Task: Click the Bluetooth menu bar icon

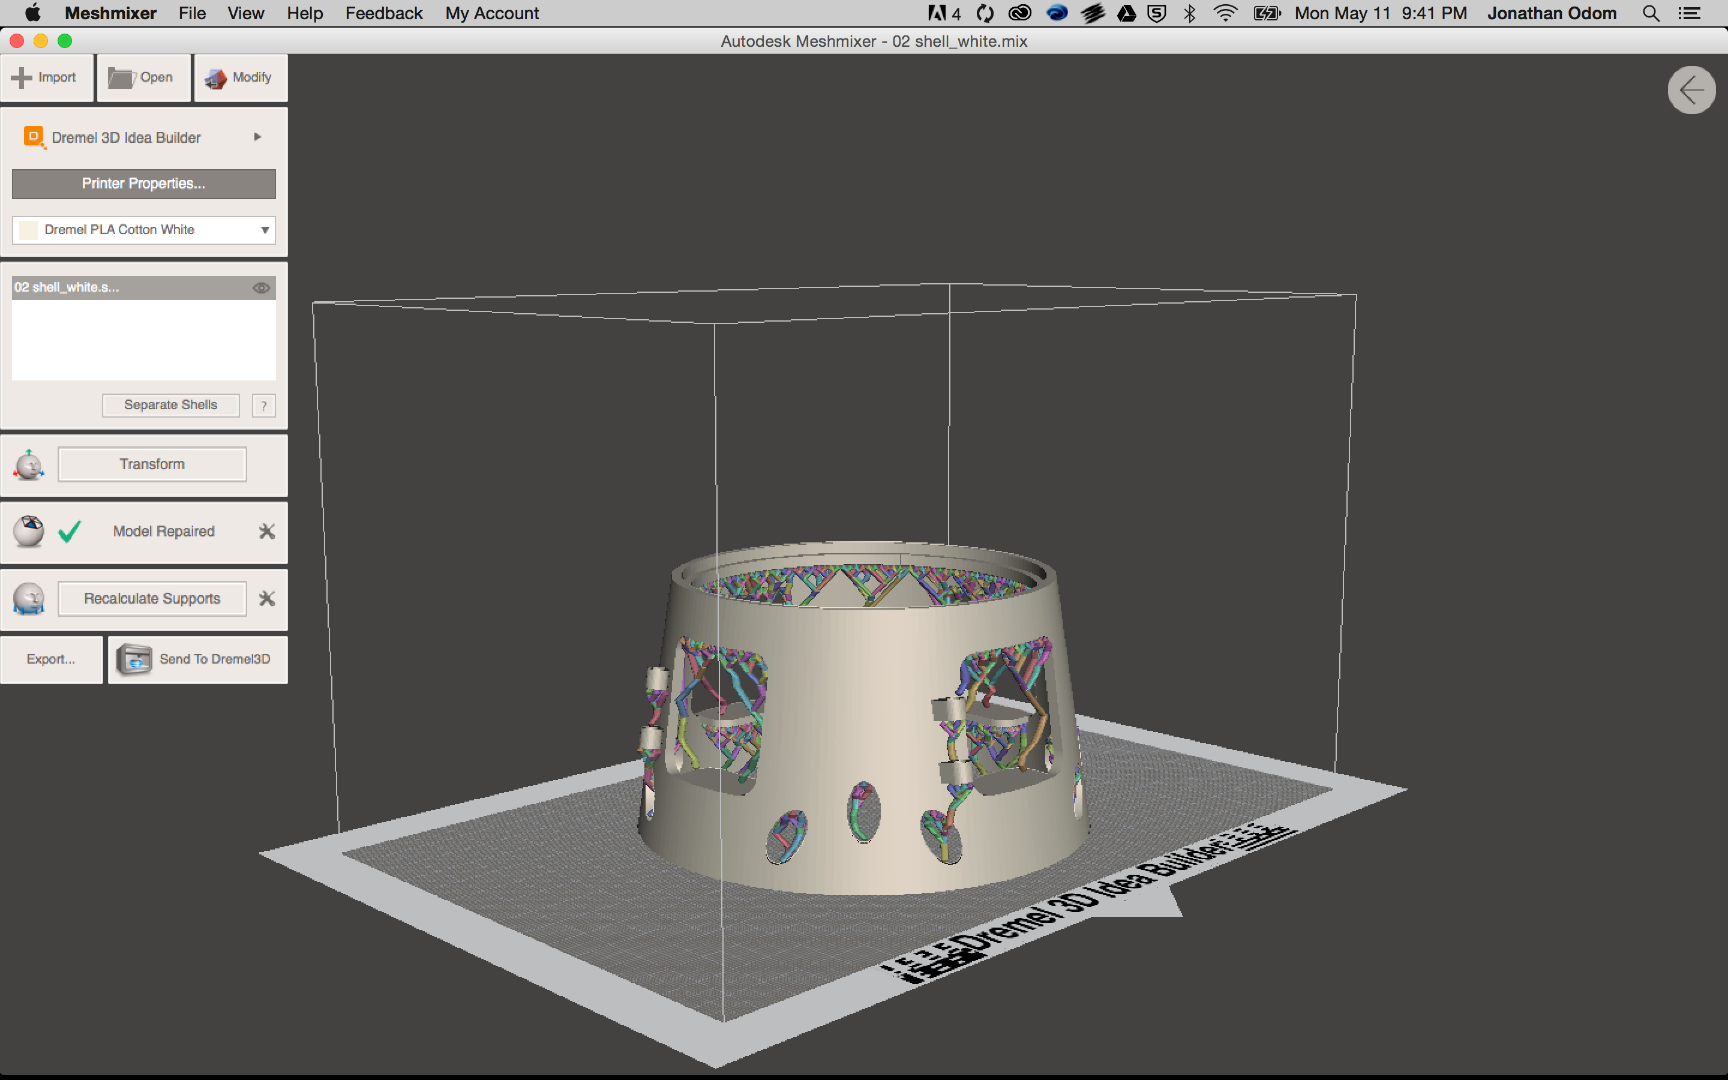Action: [1190, 13]
